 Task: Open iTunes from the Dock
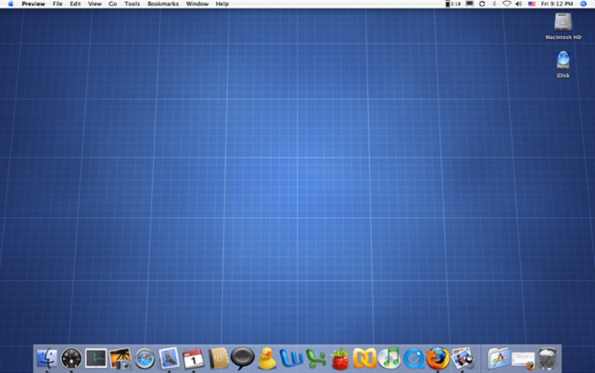pyautogui.click(x=389, y=359)
